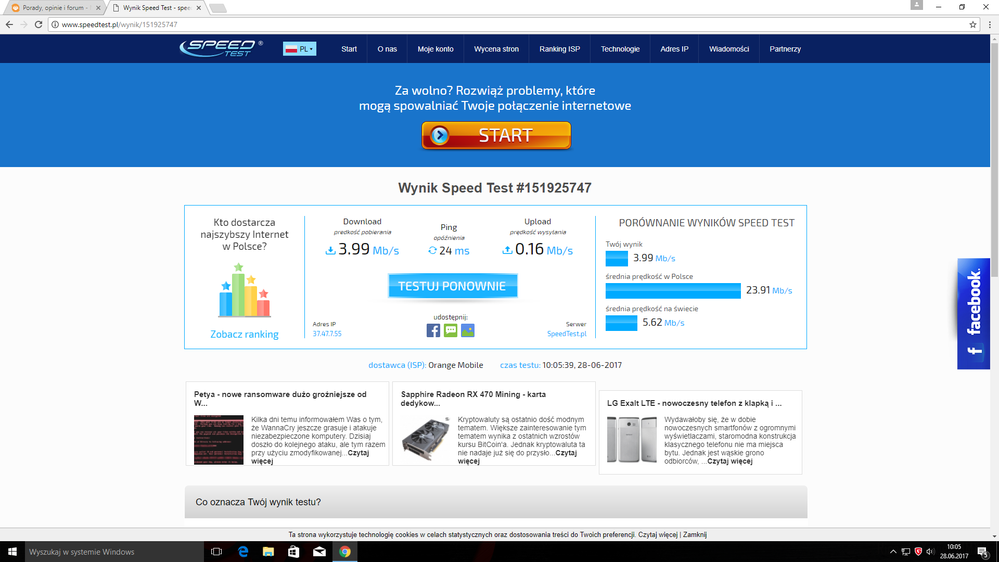Open the facebook side tab
The width and height of the screenshot is (999, 562).
click(974, 313)
